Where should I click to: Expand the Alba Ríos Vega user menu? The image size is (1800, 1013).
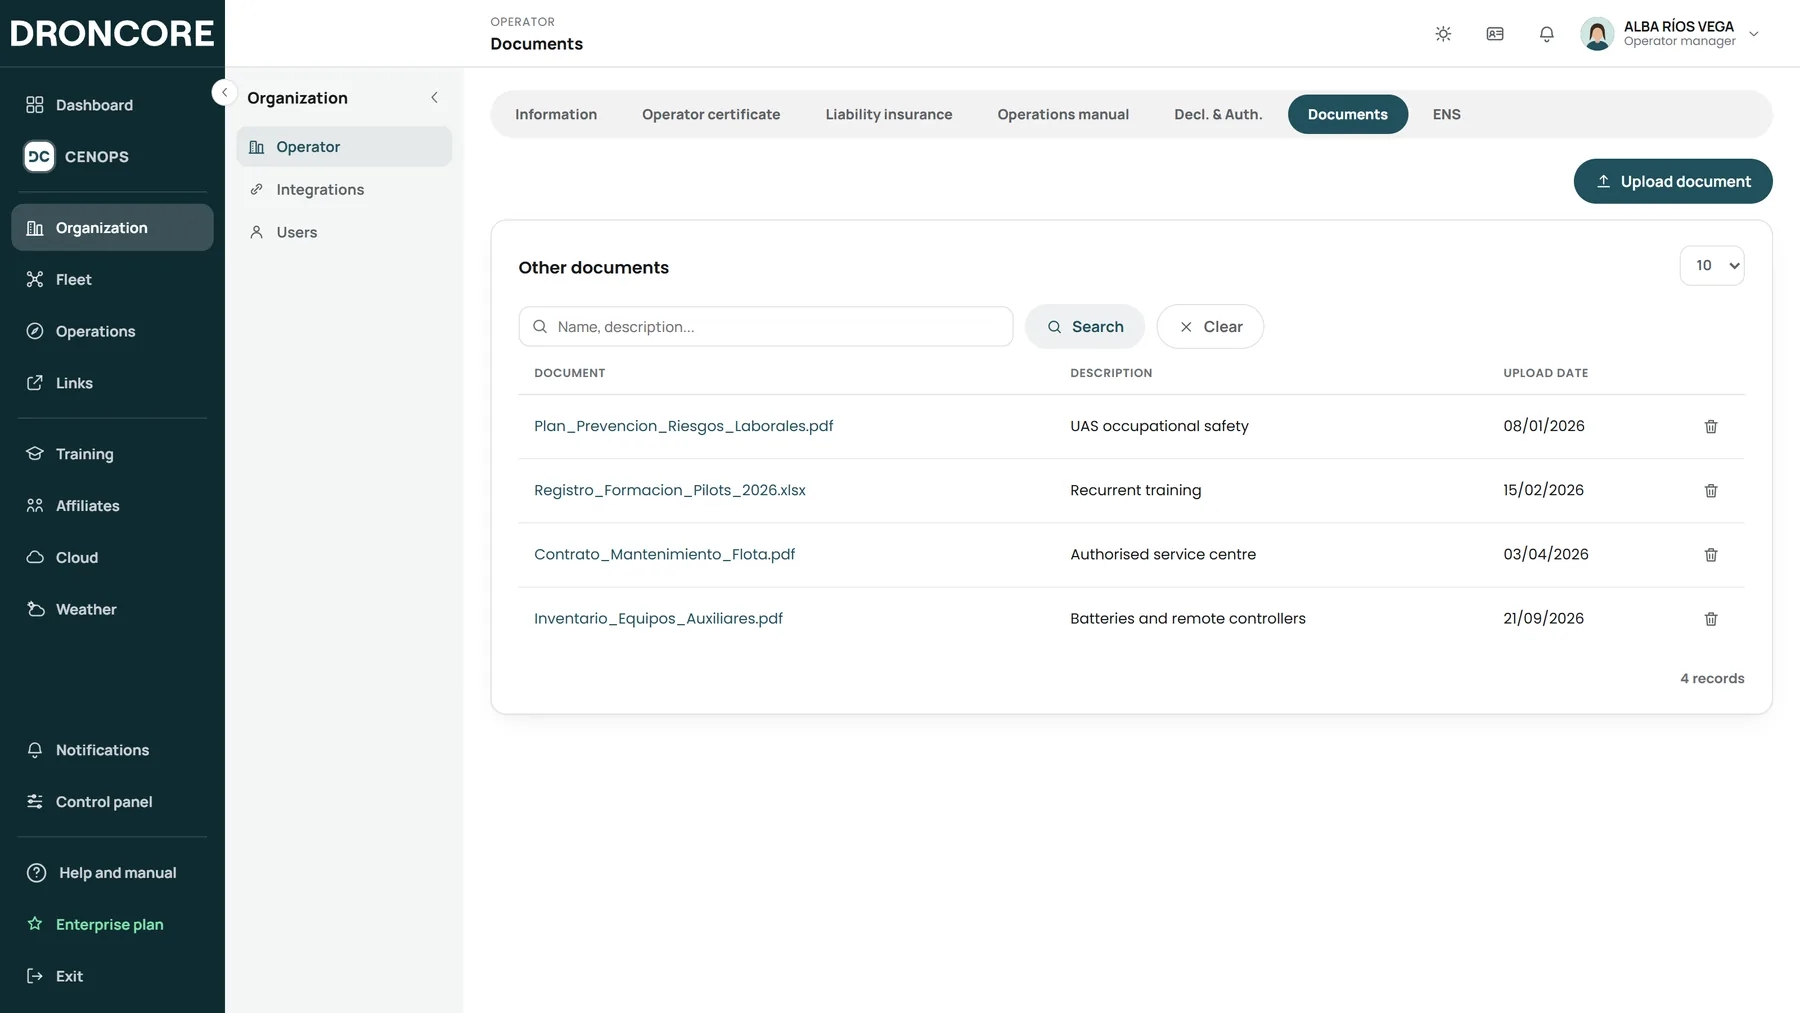pos(1669,34)
